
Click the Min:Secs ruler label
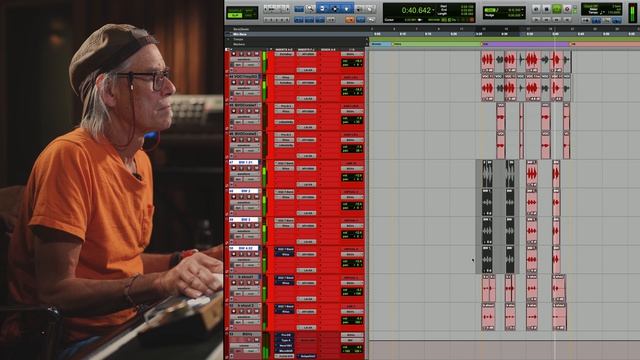240,34
